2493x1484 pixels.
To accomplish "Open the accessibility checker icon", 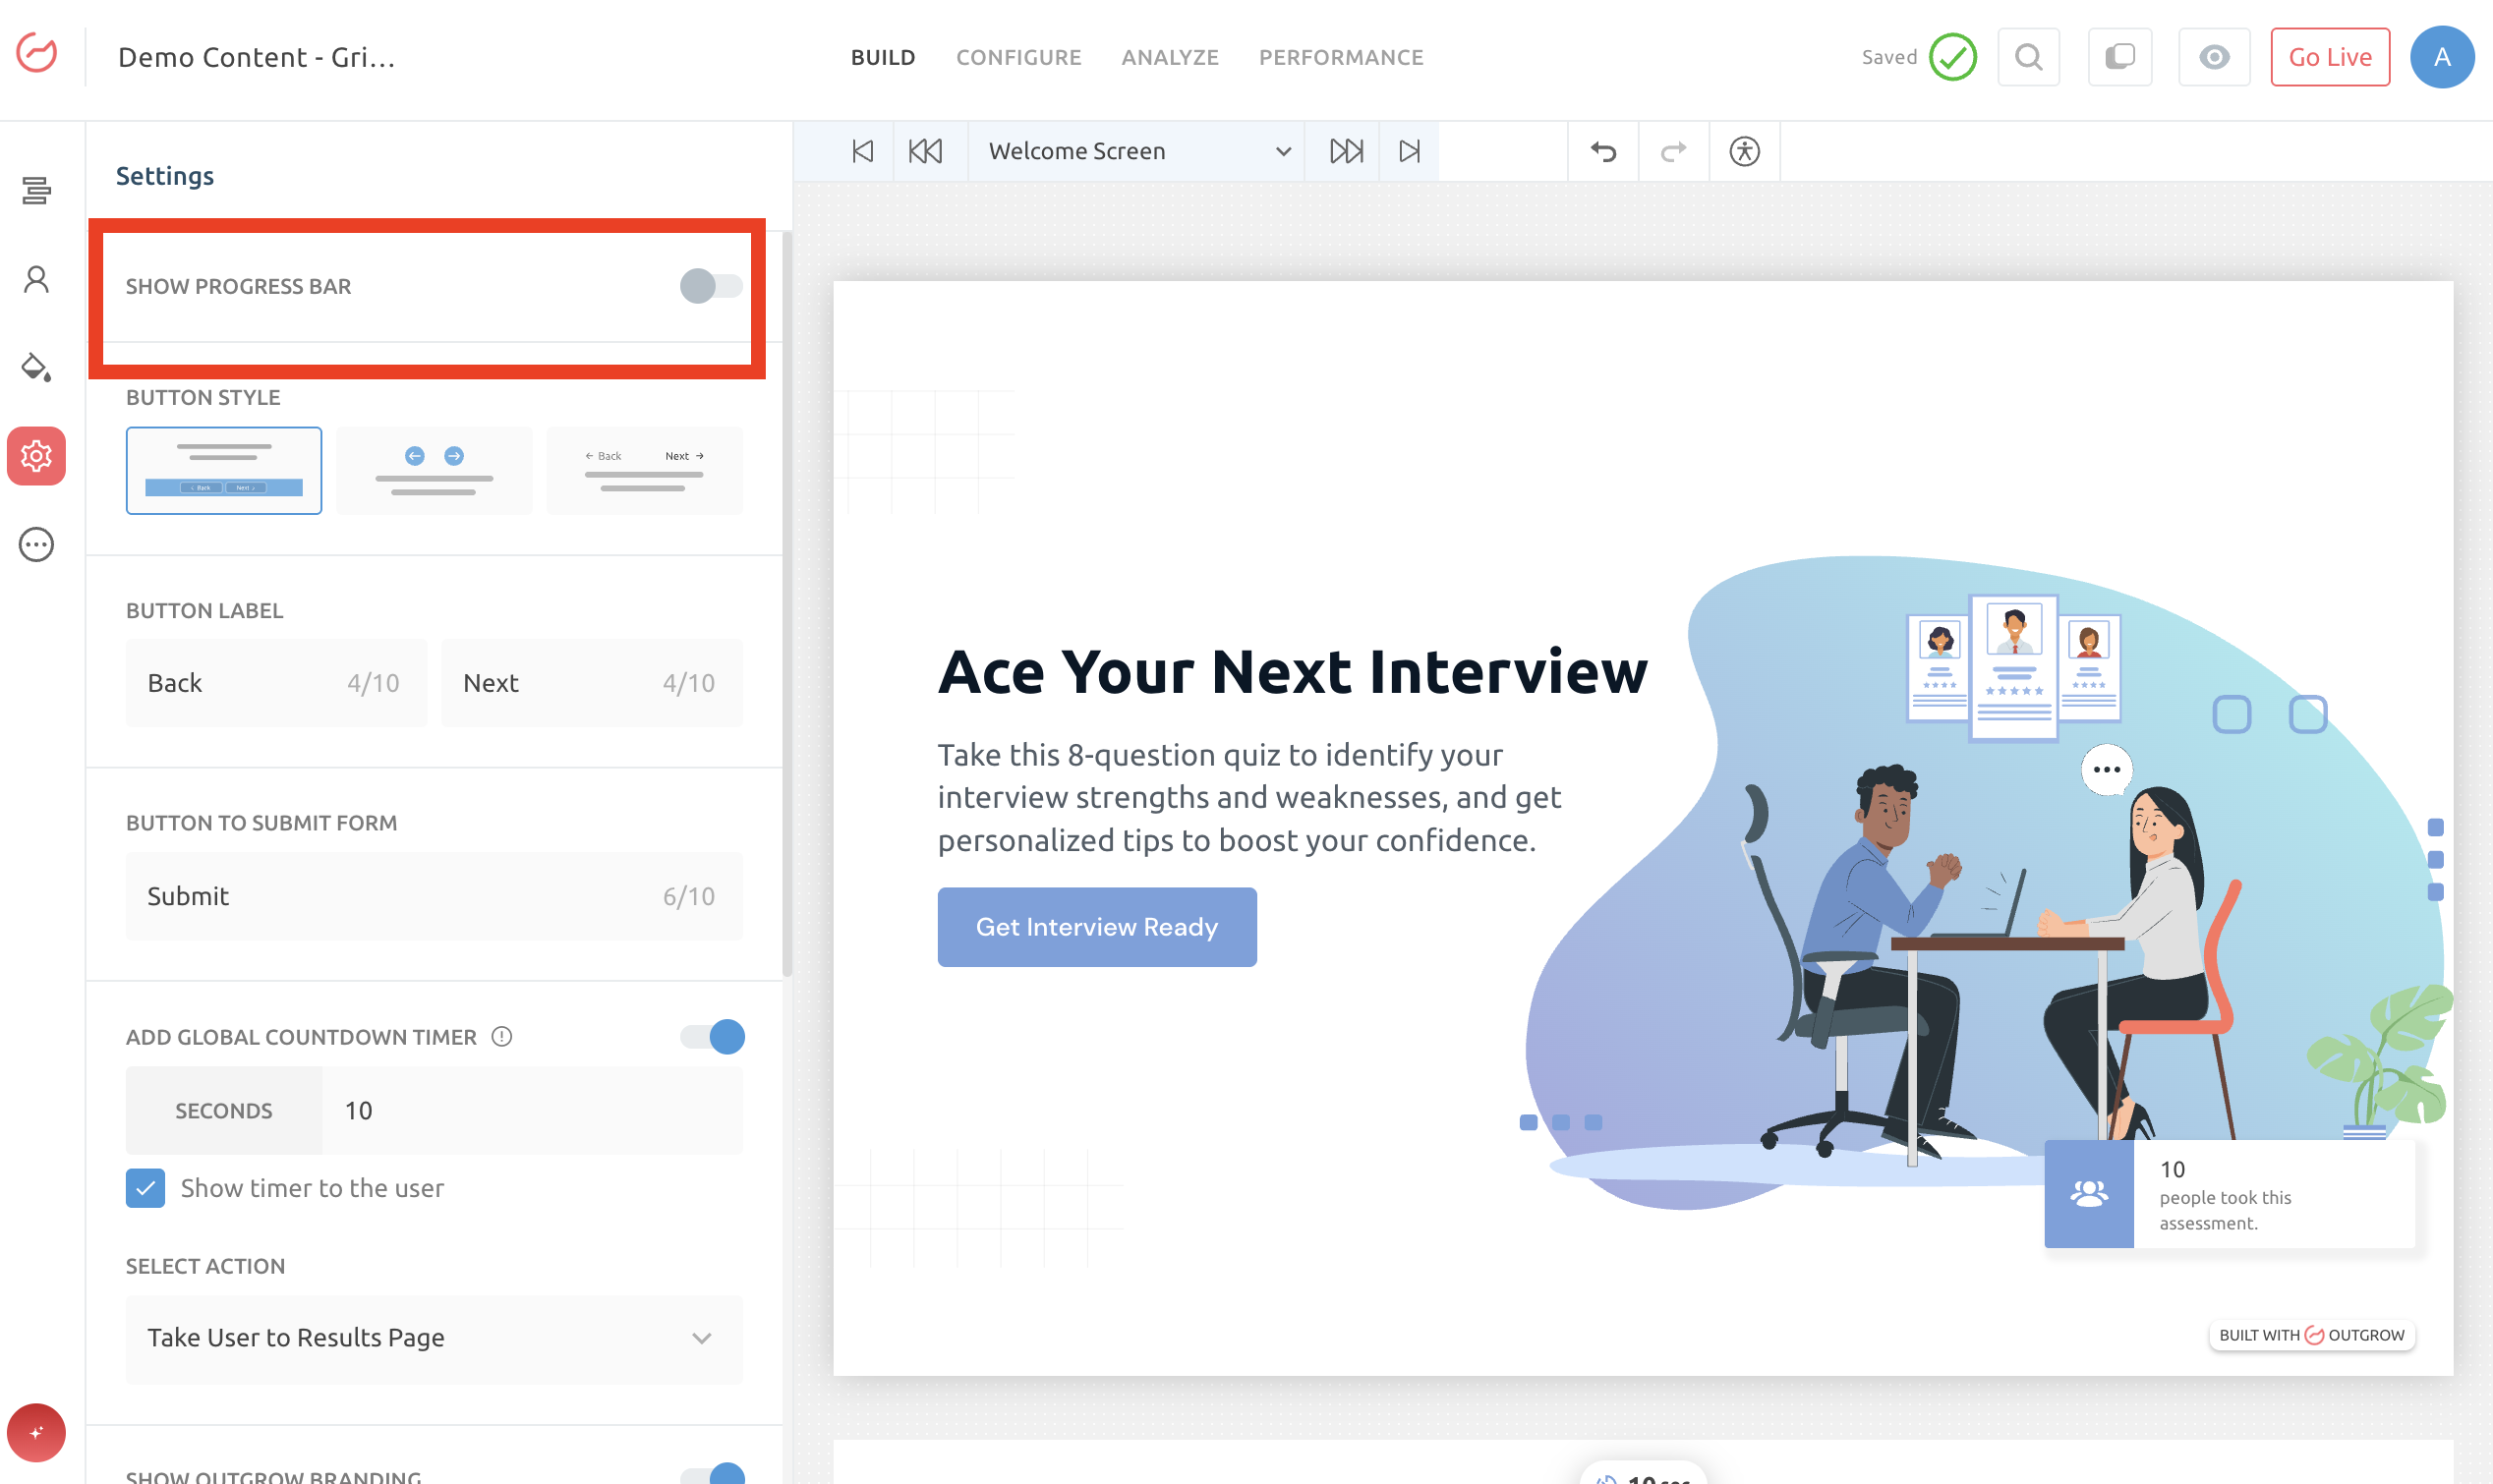I will coord(1744,152).
